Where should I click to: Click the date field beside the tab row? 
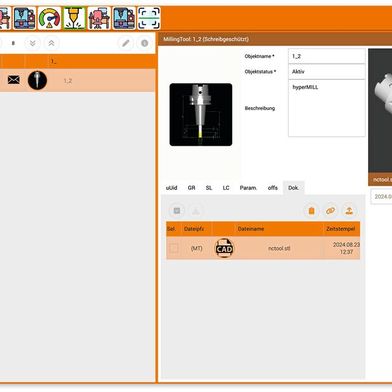point(382,197)
